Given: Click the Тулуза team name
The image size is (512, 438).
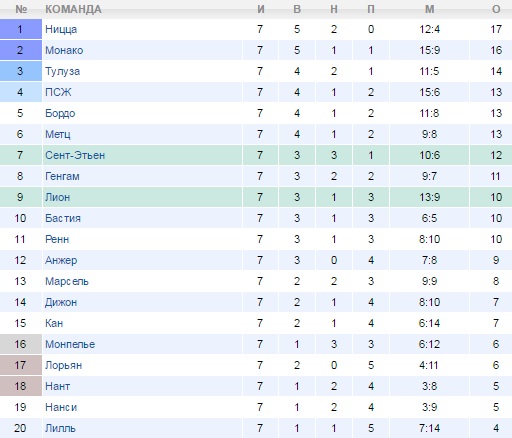Looking at the screenshot, I should 62,72.
